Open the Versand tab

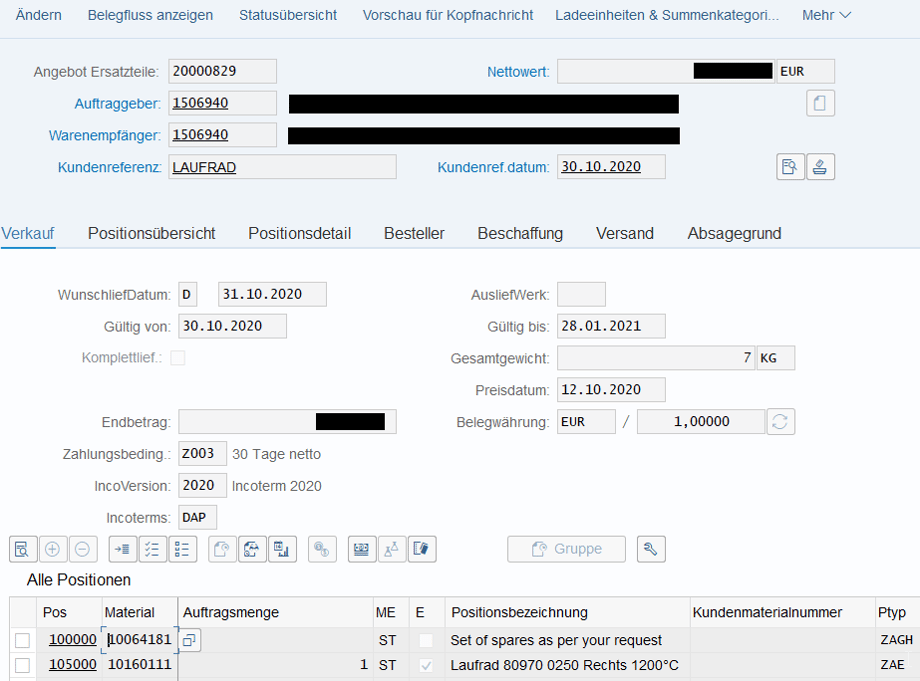(x=625, y=233)
